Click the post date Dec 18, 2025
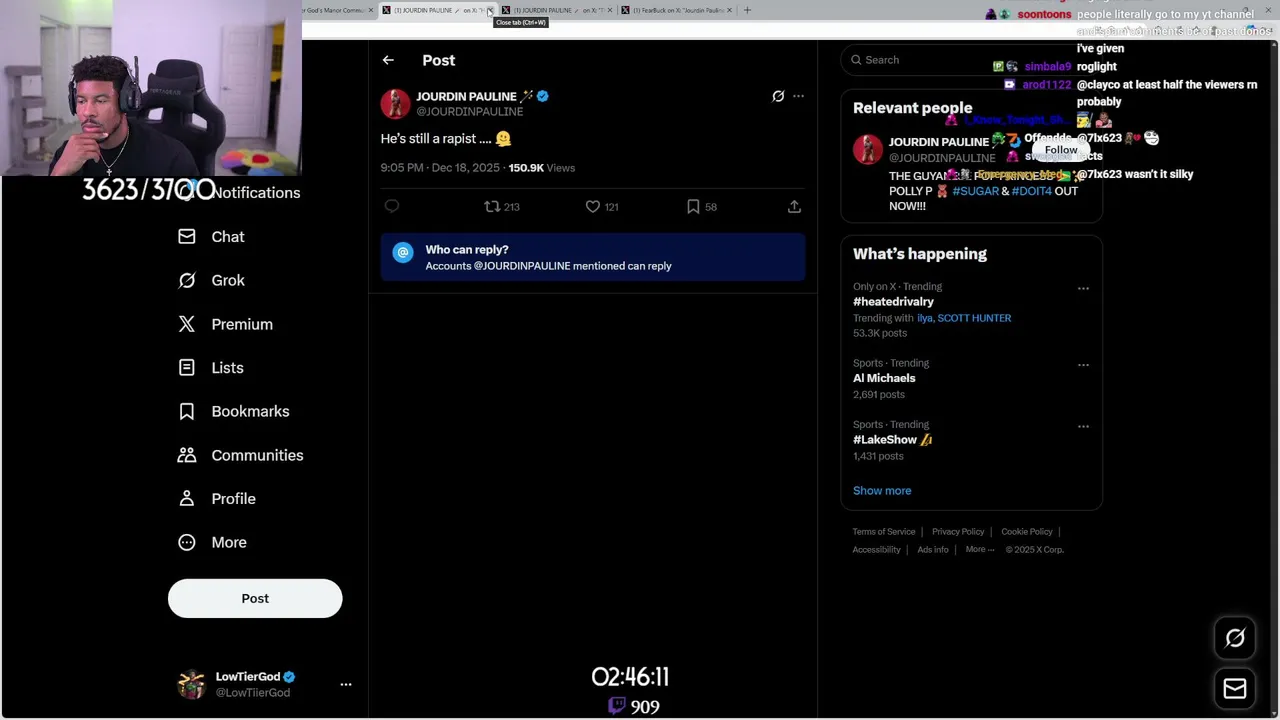1280x720 pixels. point(466,168)
